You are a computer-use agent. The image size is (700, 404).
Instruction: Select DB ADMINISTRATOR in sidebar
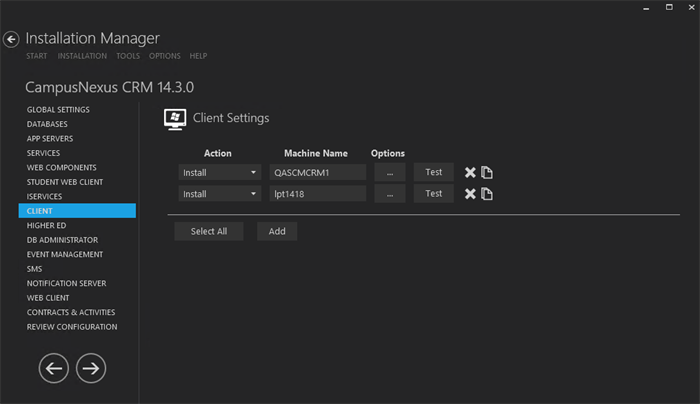pyautogui.click(x=62, y=240)
